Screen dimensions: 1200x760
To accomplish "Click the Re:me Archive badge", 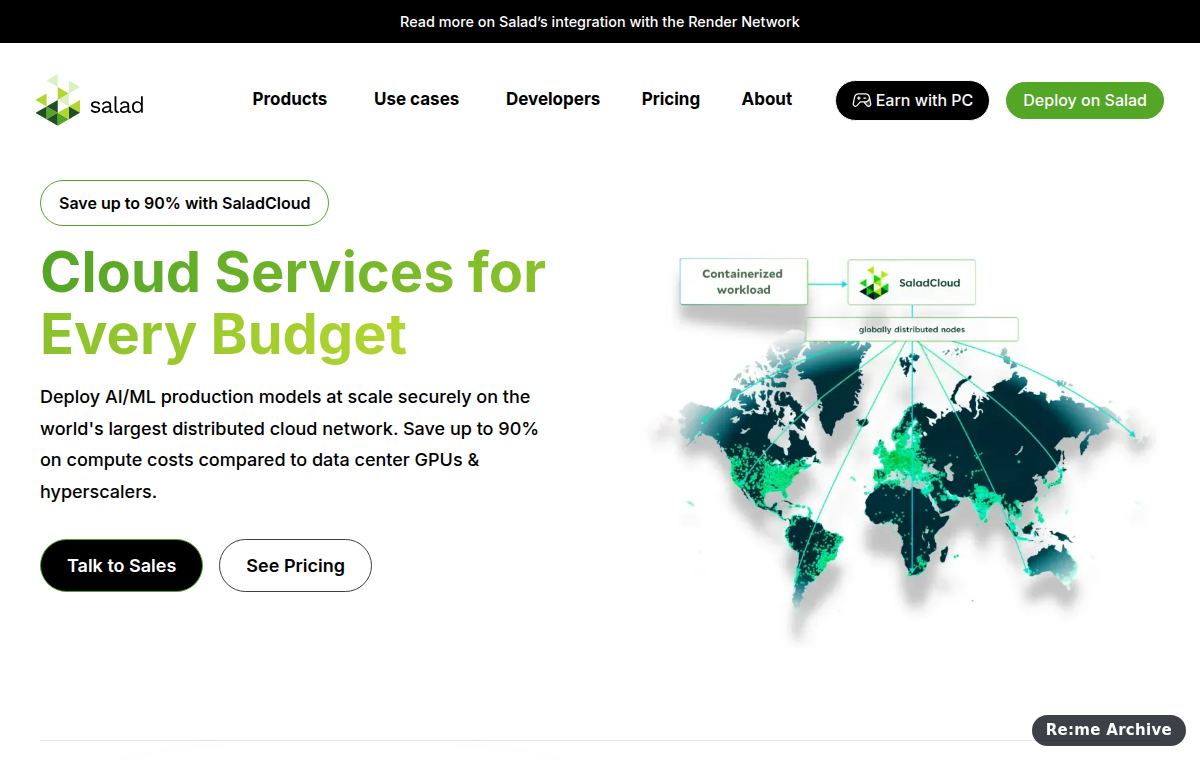I will tap(1109, 730).
